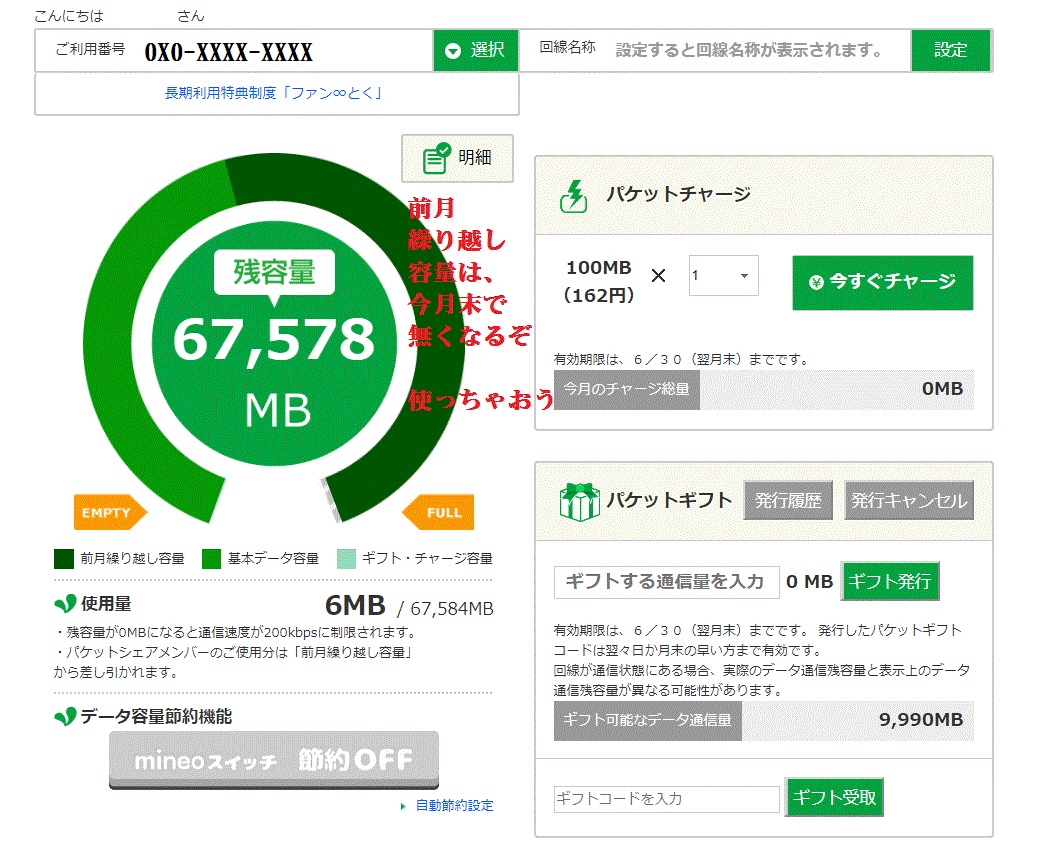Click the green leaf icon beside 使用量
Image resolution: width=1039 pixels, height=858 pixels.
(65, 604)
